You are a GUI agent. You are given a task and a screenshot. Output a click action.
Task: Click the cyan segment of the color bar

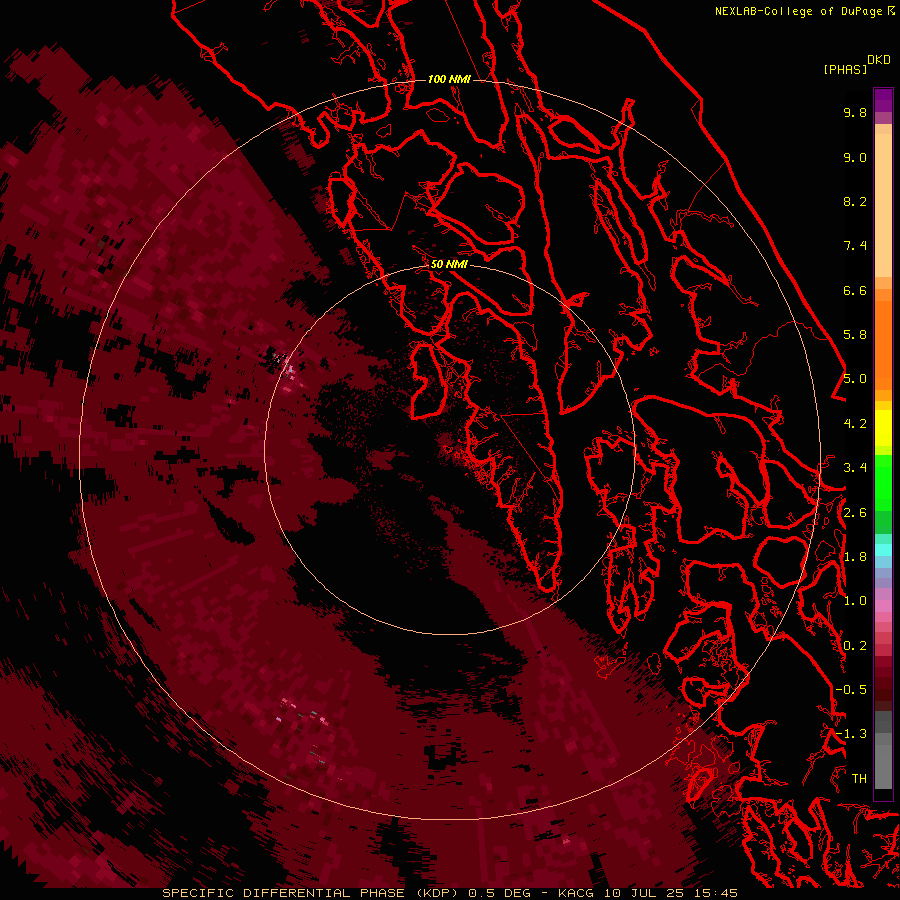[x=883, y=549]
